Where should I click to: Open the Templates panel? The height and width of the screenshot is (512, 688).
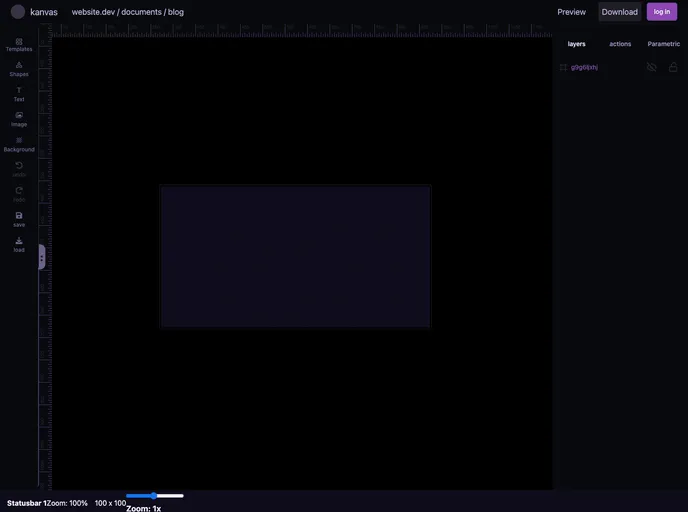click(19, 45)
